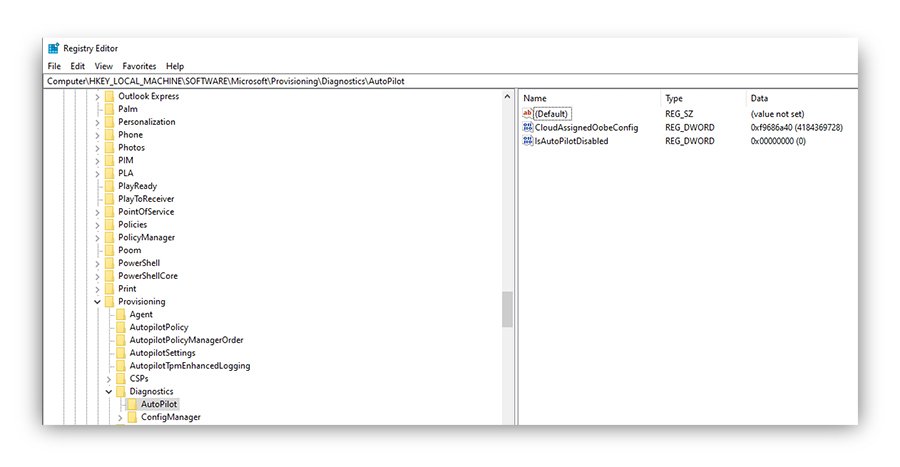The height and width of the screenshot is (467, 900).
Task: Select the AutoPilot subkey folder icon
Action: pyautogui.click(x=132, y=404)
